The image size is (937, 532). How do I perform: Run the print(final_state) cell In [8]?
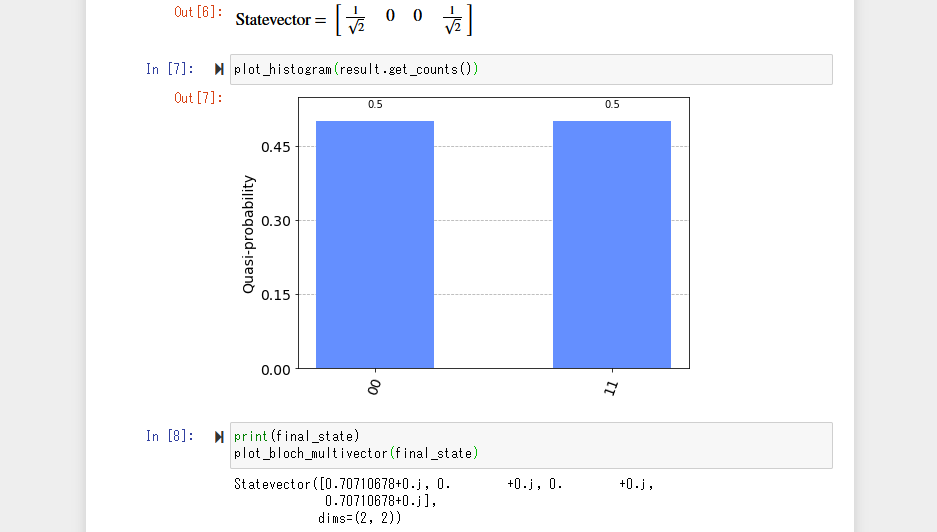[219, 437]
